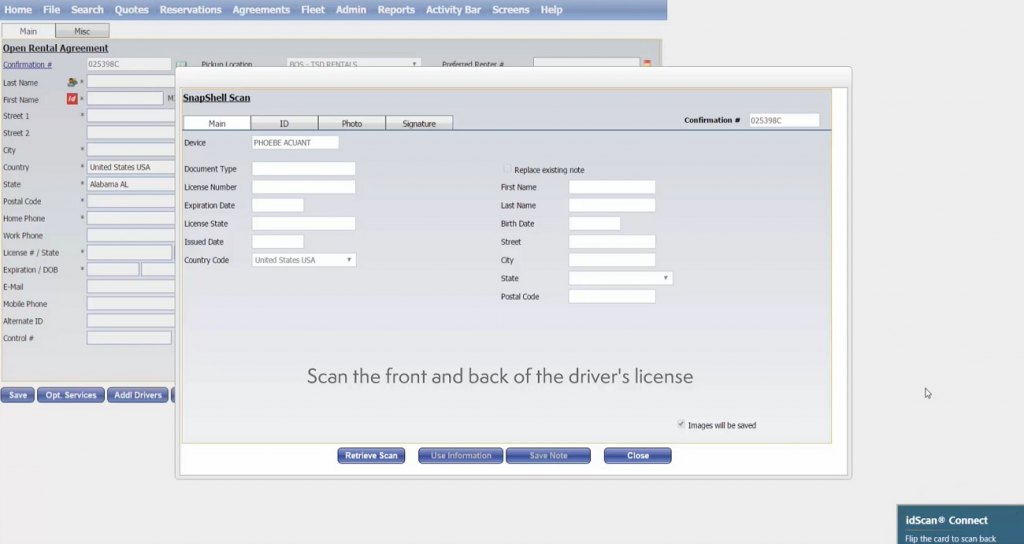Open the Search menu
Screen dimensions: 1024x544
coord(88,10)
